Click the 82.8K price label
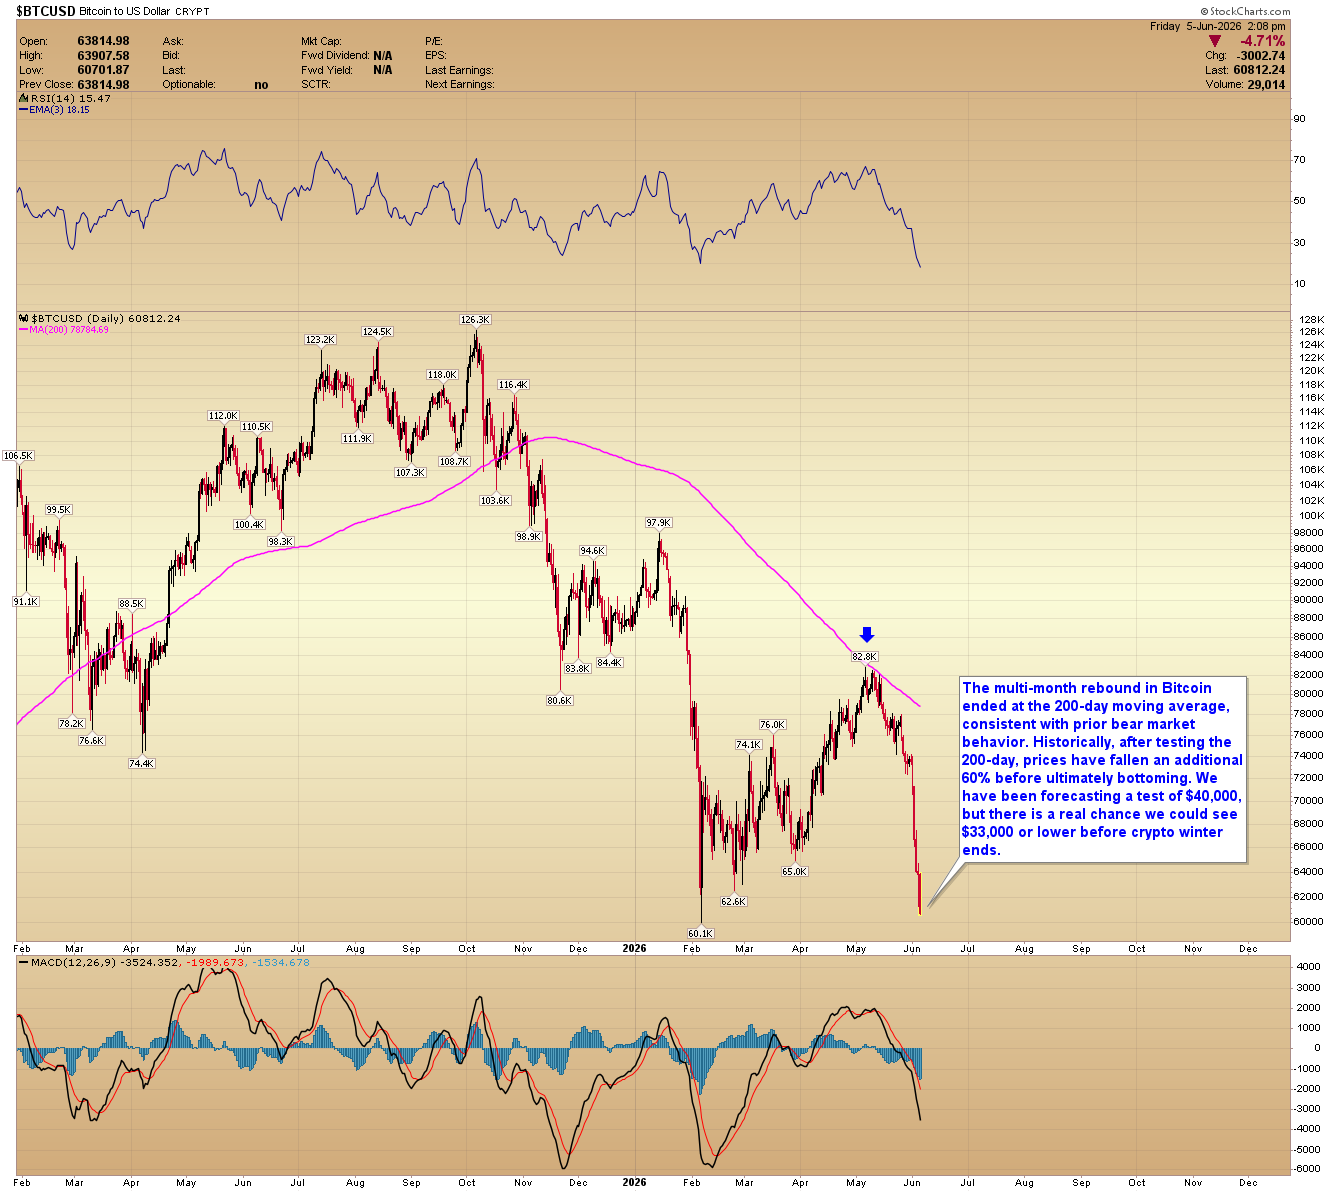 click(x=864, y=657)
